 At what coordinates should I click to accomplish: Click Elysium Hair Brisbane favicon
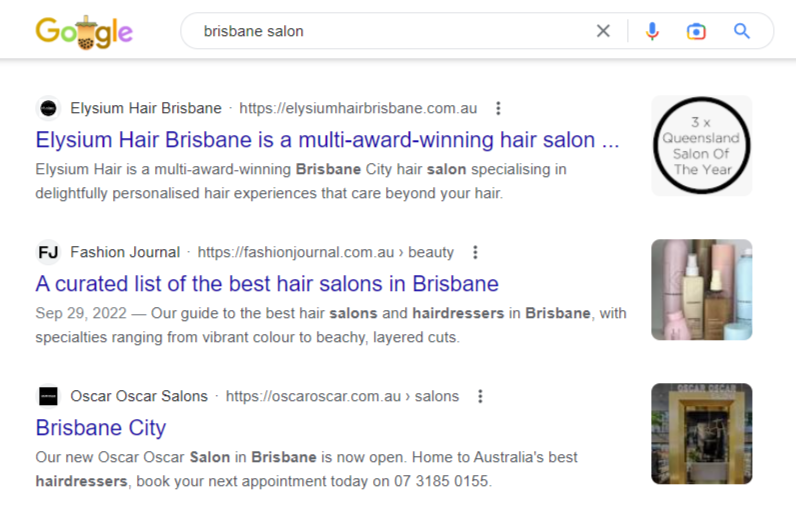[48, 108]
